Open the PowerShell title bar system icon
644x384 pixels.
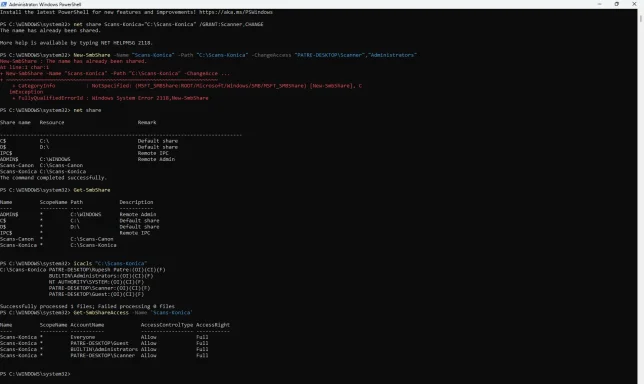tap(4, 4)
